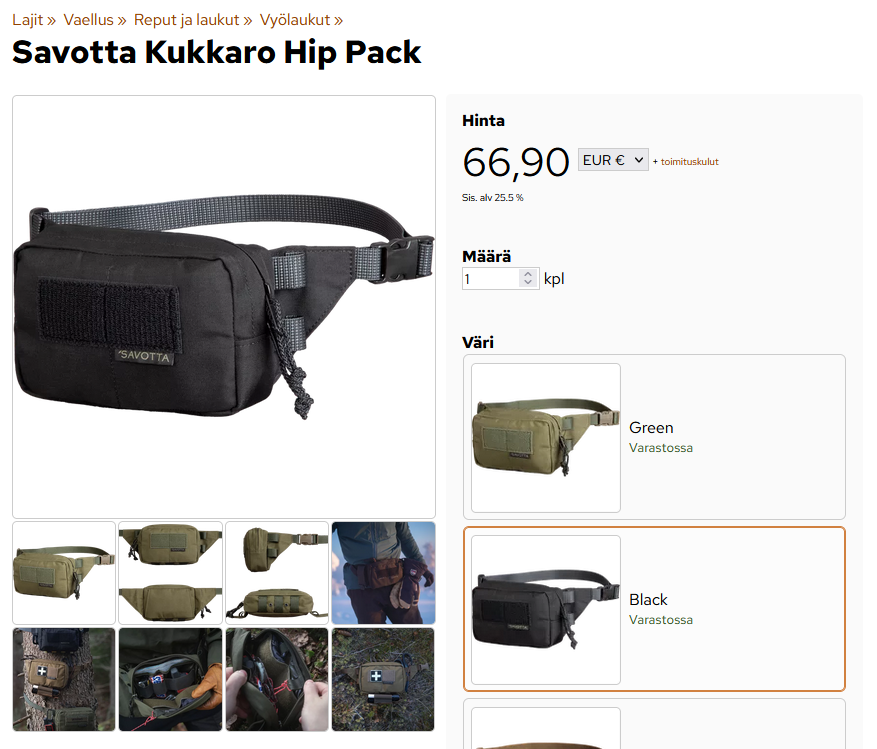Click the toimituskulut shipping costs link
This screenshot has width=877, height=749.
pyautogui.click(x=689, y=162)
